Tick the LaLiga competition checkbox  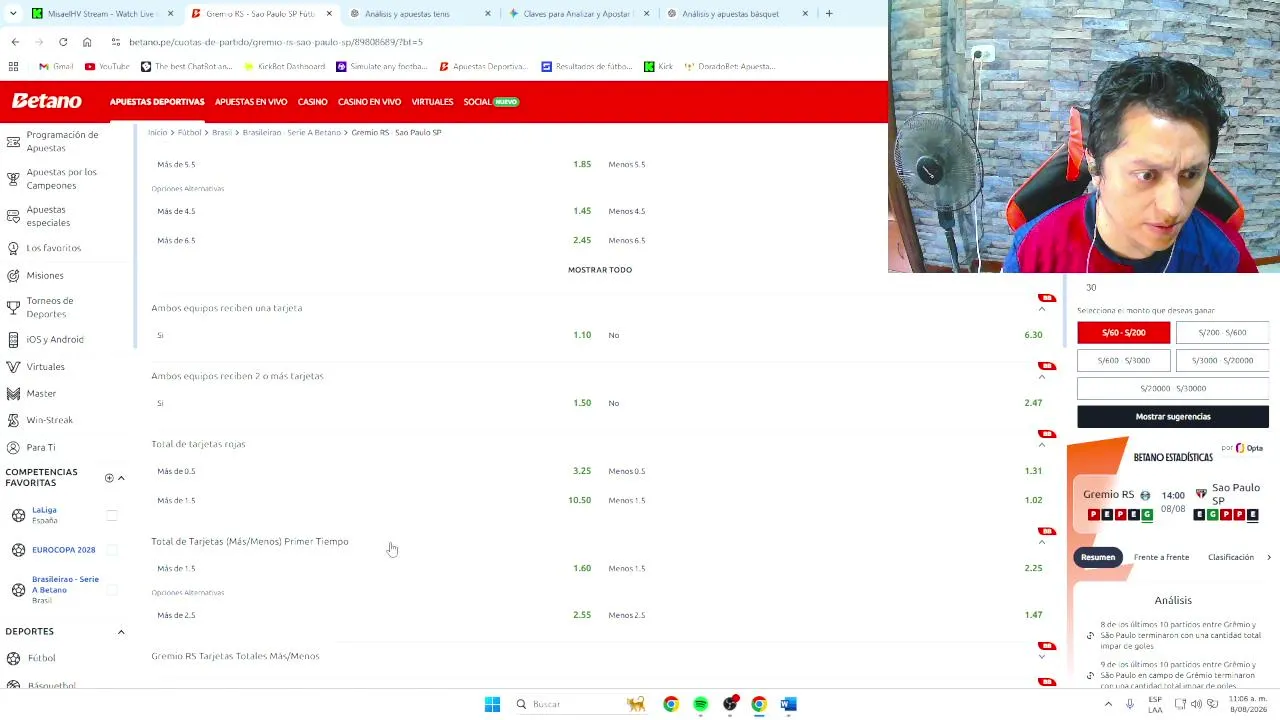[x=112, y=515]
